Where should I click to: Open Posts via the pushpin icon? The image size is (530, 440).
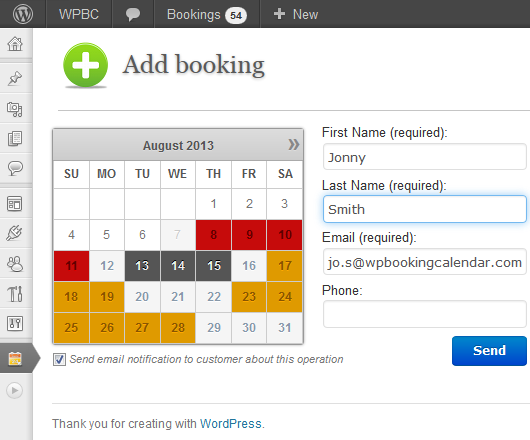[x=15, y=78]
